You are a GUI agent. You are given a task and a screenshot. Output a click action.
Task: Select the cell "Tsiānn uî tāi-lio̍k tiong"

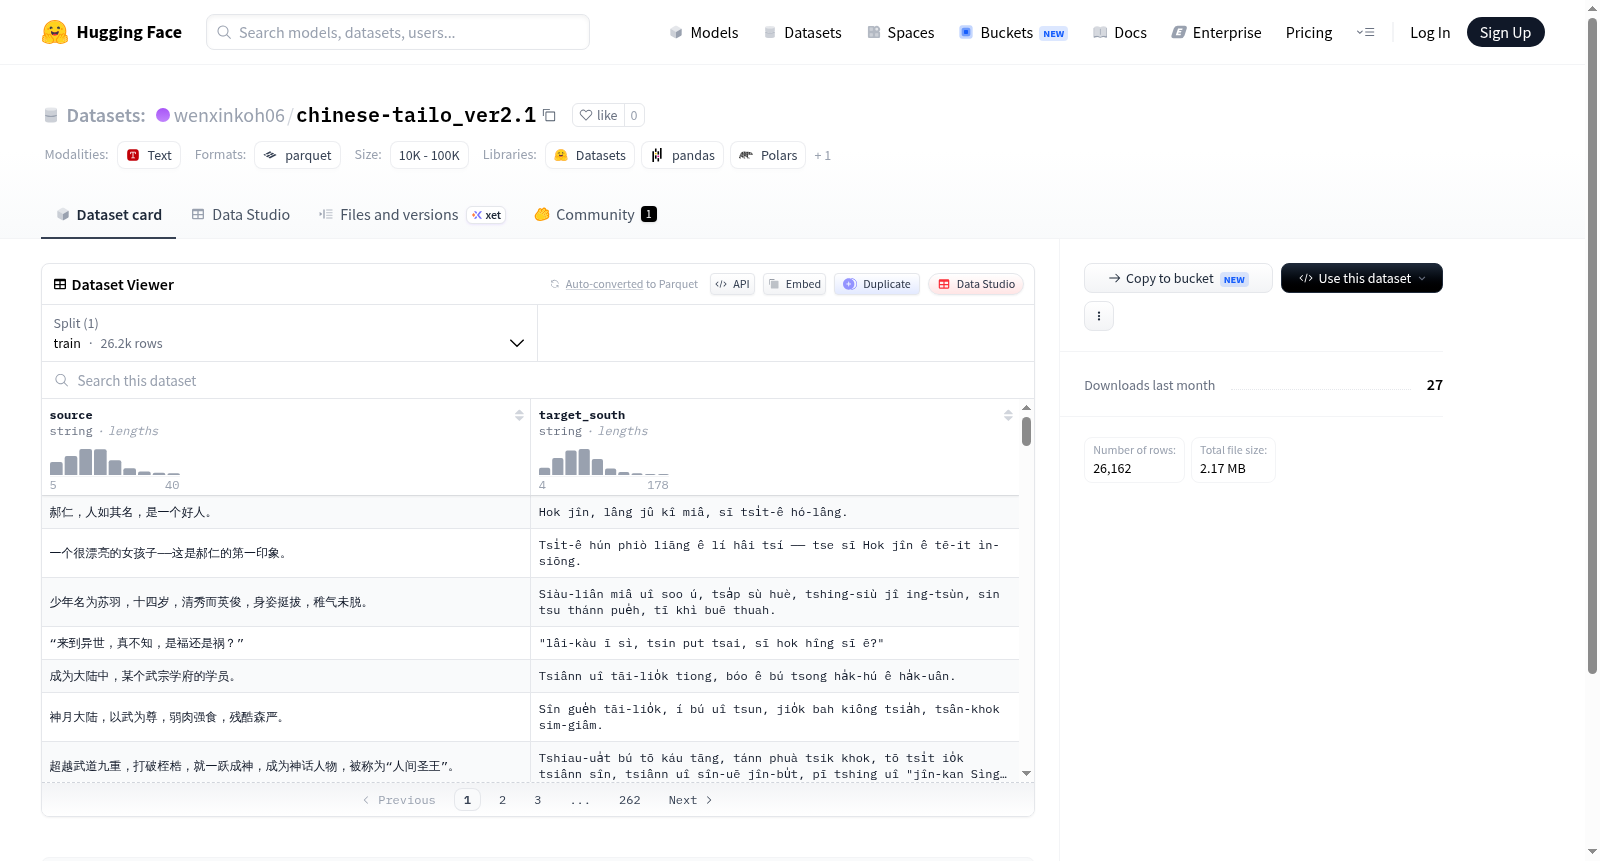point(774,676)
